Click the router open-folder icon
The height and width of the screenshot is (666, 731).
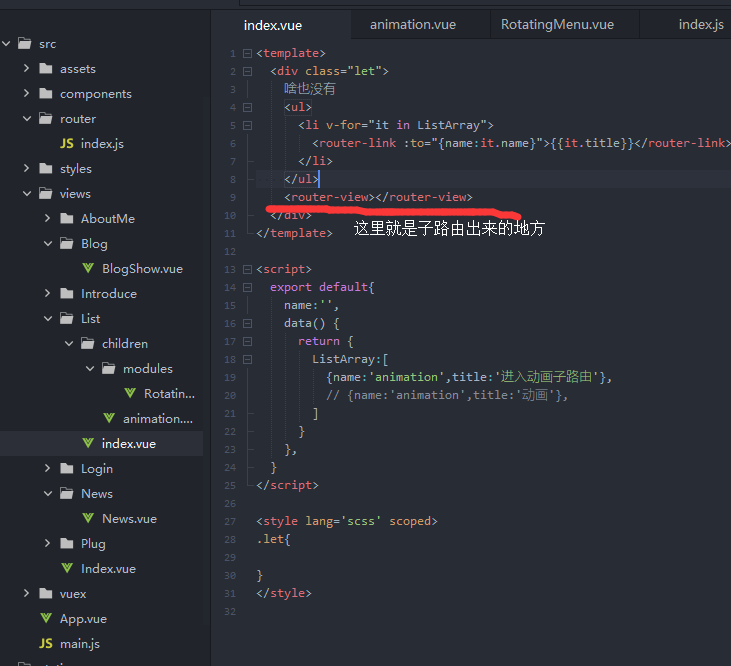pyautogui.click(x=46, y=118)
